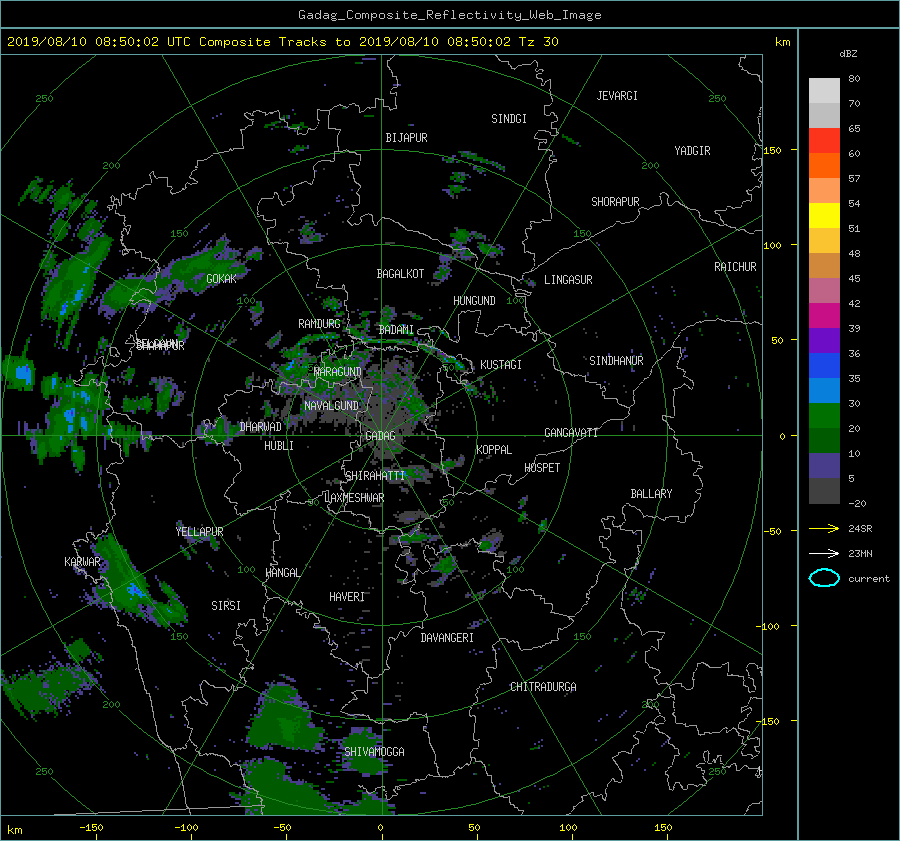Click the SIRSI city label

point(226,606)
